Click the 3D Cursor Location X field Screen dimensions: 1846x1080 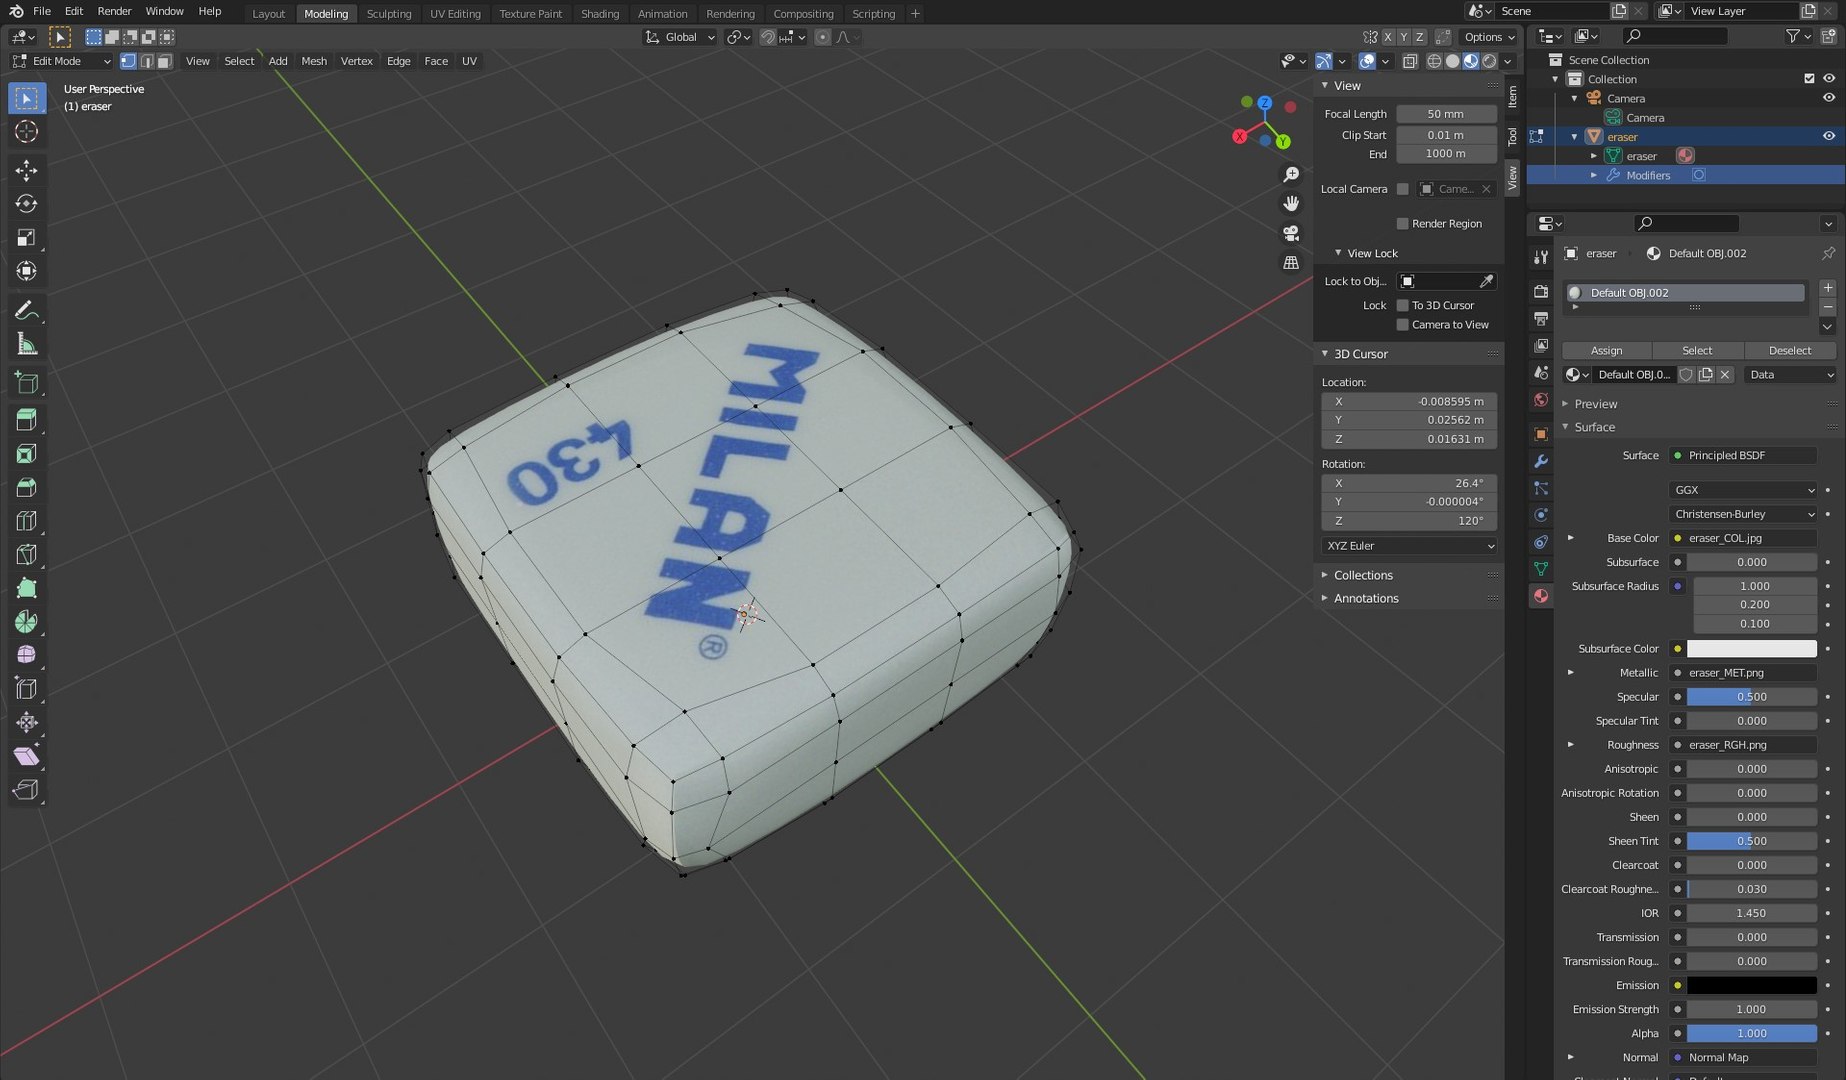1409,402
